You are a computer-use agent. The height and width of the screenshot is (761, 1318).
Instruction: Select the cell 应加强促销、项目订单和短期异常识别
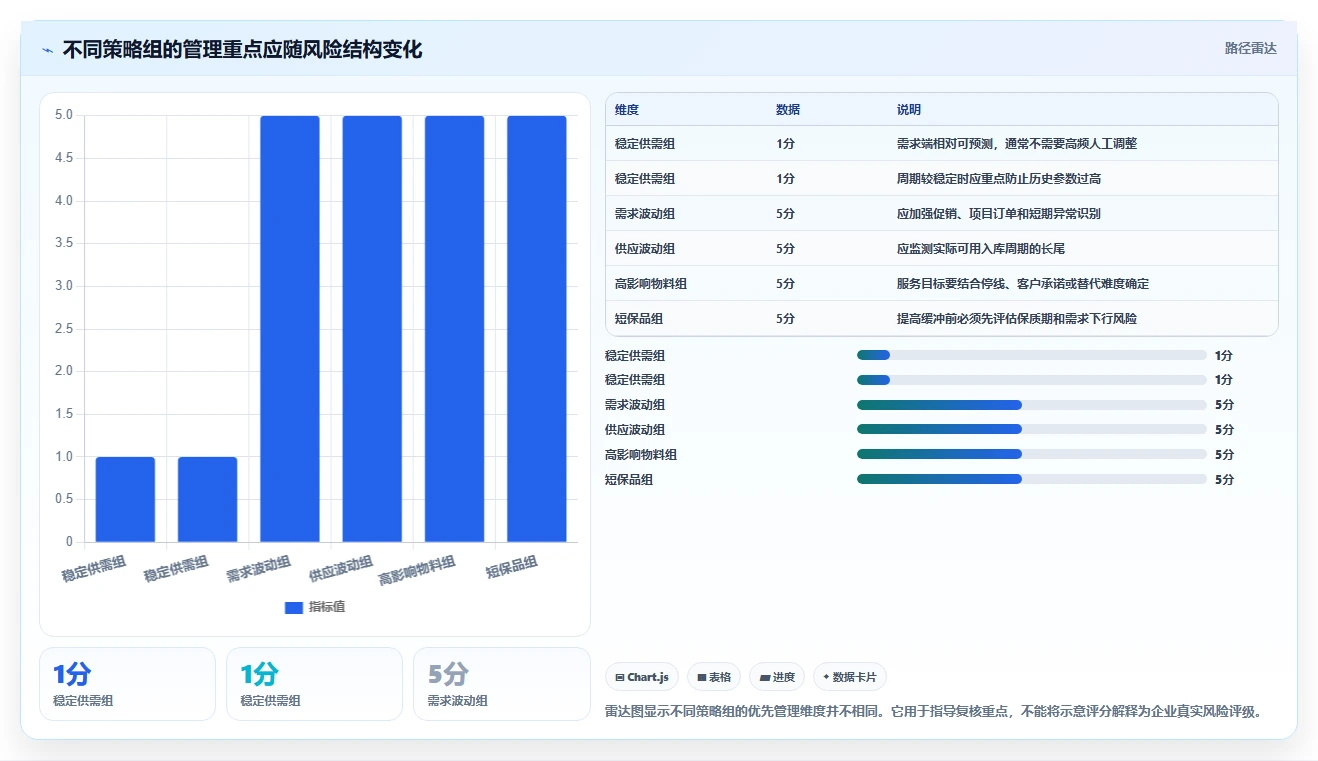(999, 214)
